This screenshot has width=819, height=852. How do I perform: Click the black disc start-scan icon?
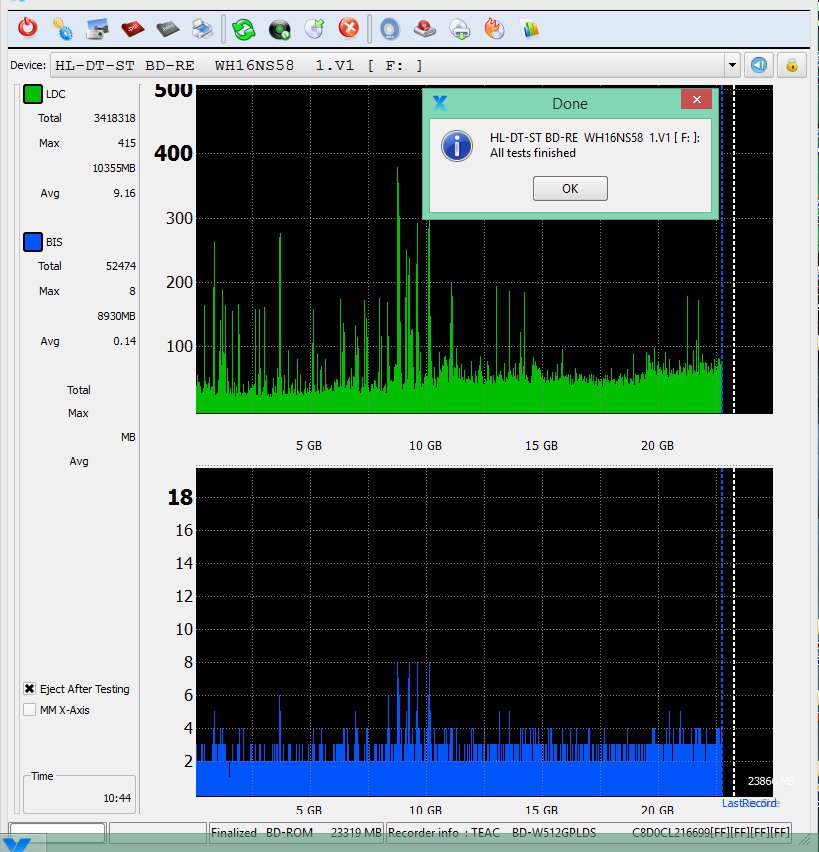[x=280, y=29]
